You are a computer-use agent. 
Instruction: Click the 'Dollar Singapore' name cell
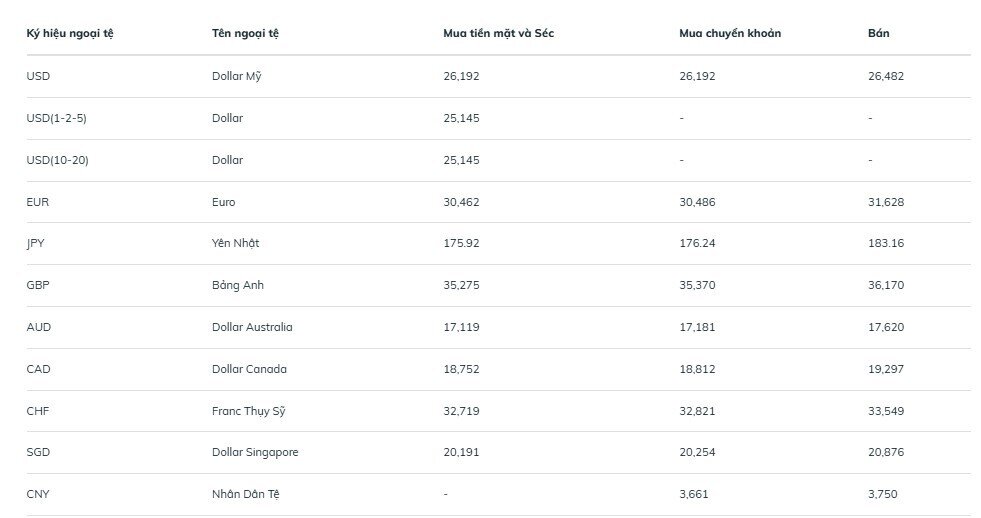[x=255, y=452]
